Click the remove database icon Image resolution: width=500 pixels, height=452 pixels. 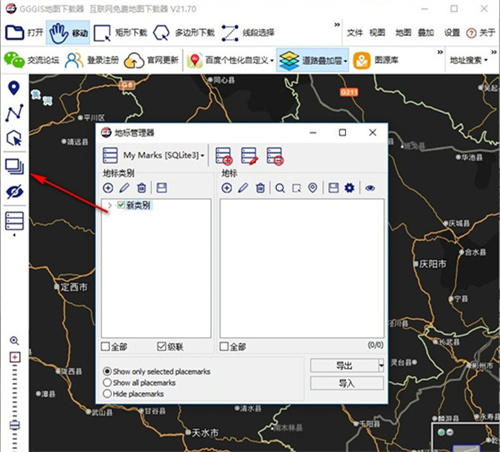click(275, 156)
